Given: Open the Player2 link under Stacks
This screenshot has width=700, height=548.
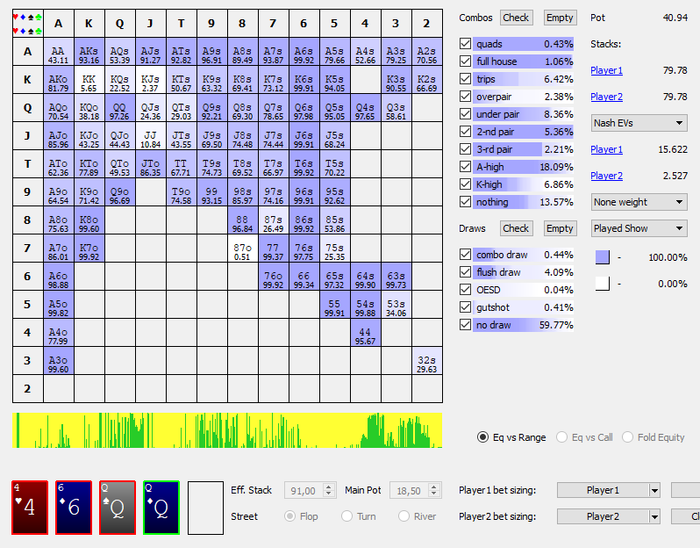Looking at the screenshot, I should (606, 97).
